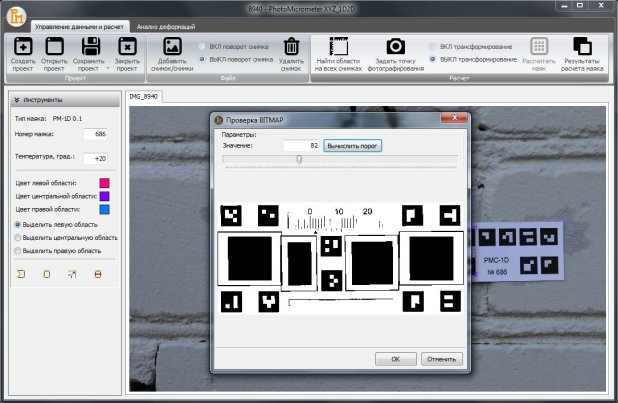
Task: Select ВЫКЛ поворот снимка option
Action: [202, 59]
